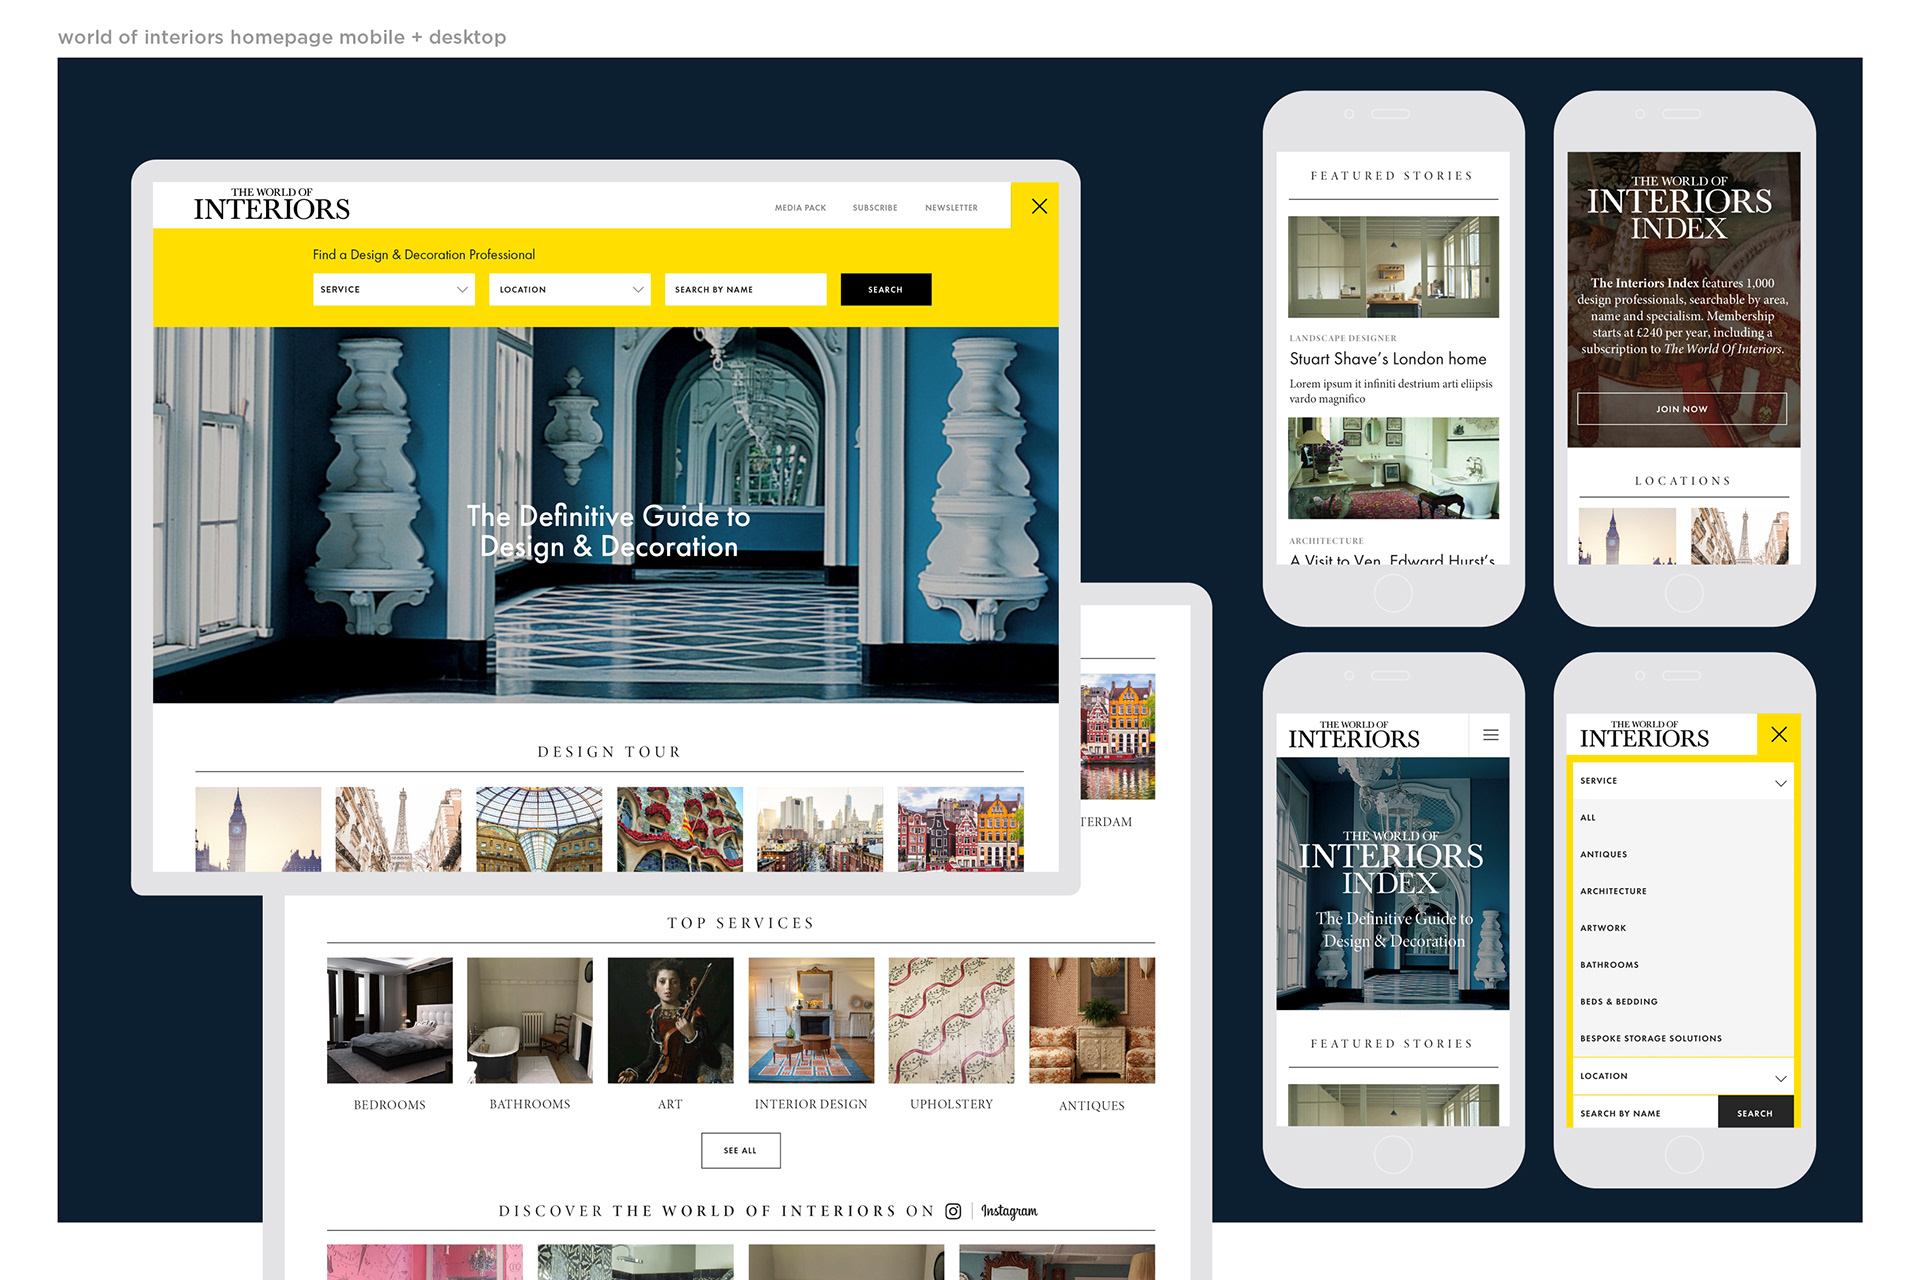Click the black desktop Search button
This screenshot has height=1280, width=1920.
(x=886, y=289)
